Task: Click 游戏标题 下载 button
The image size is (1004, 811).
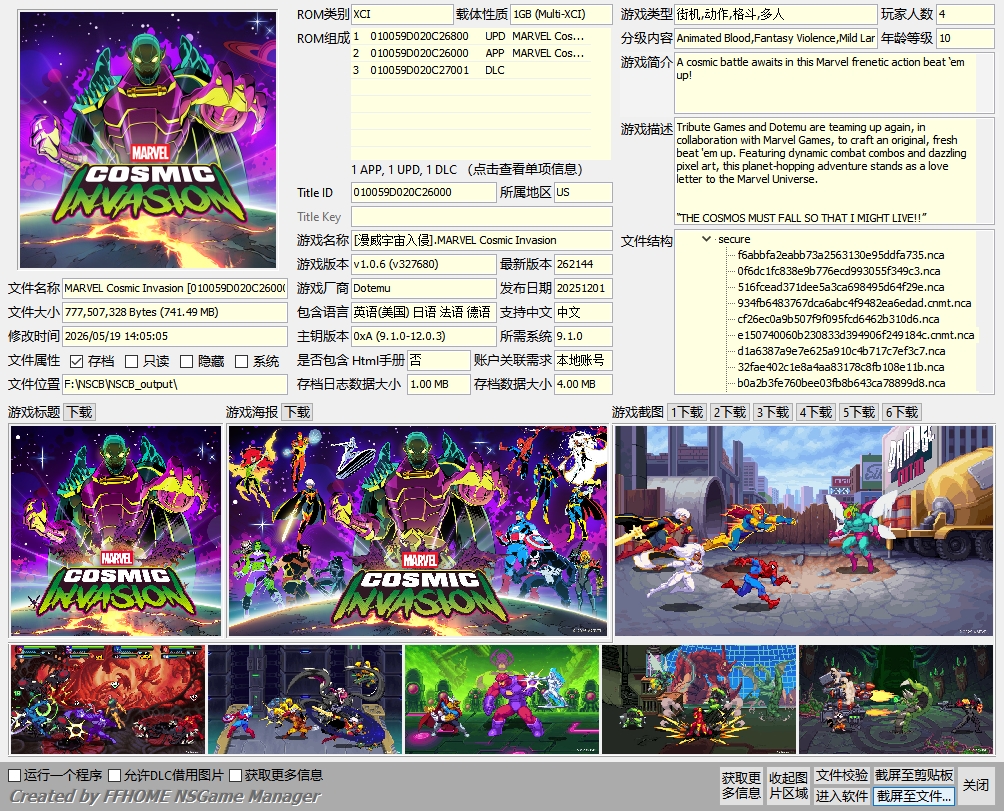Action: [x=80, y=412]
